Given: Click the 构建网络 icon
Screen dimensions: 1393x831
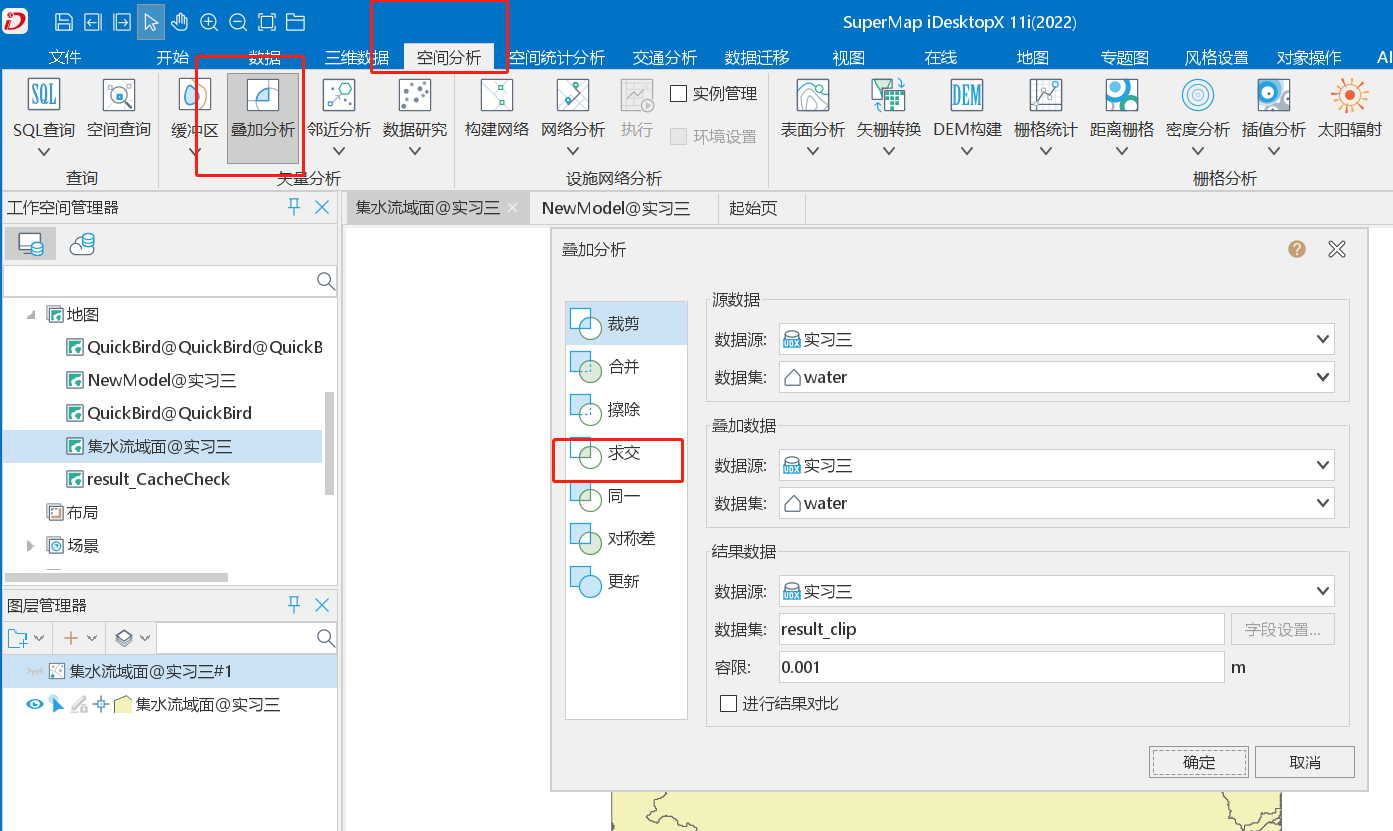Looking at the screenshot, I should [x=497, y=96].
